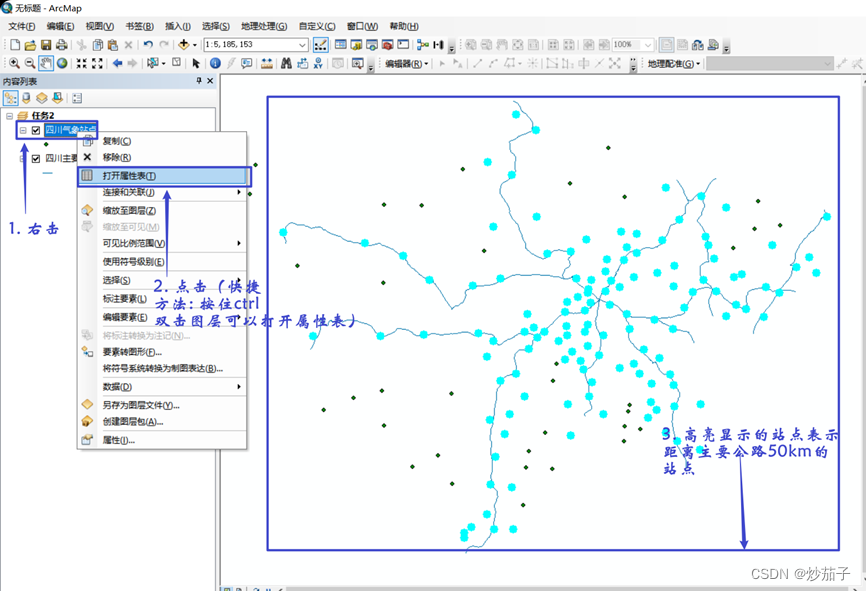Click the Fixed Zoom In icon
866x591 pixels.
pos(81,64)
